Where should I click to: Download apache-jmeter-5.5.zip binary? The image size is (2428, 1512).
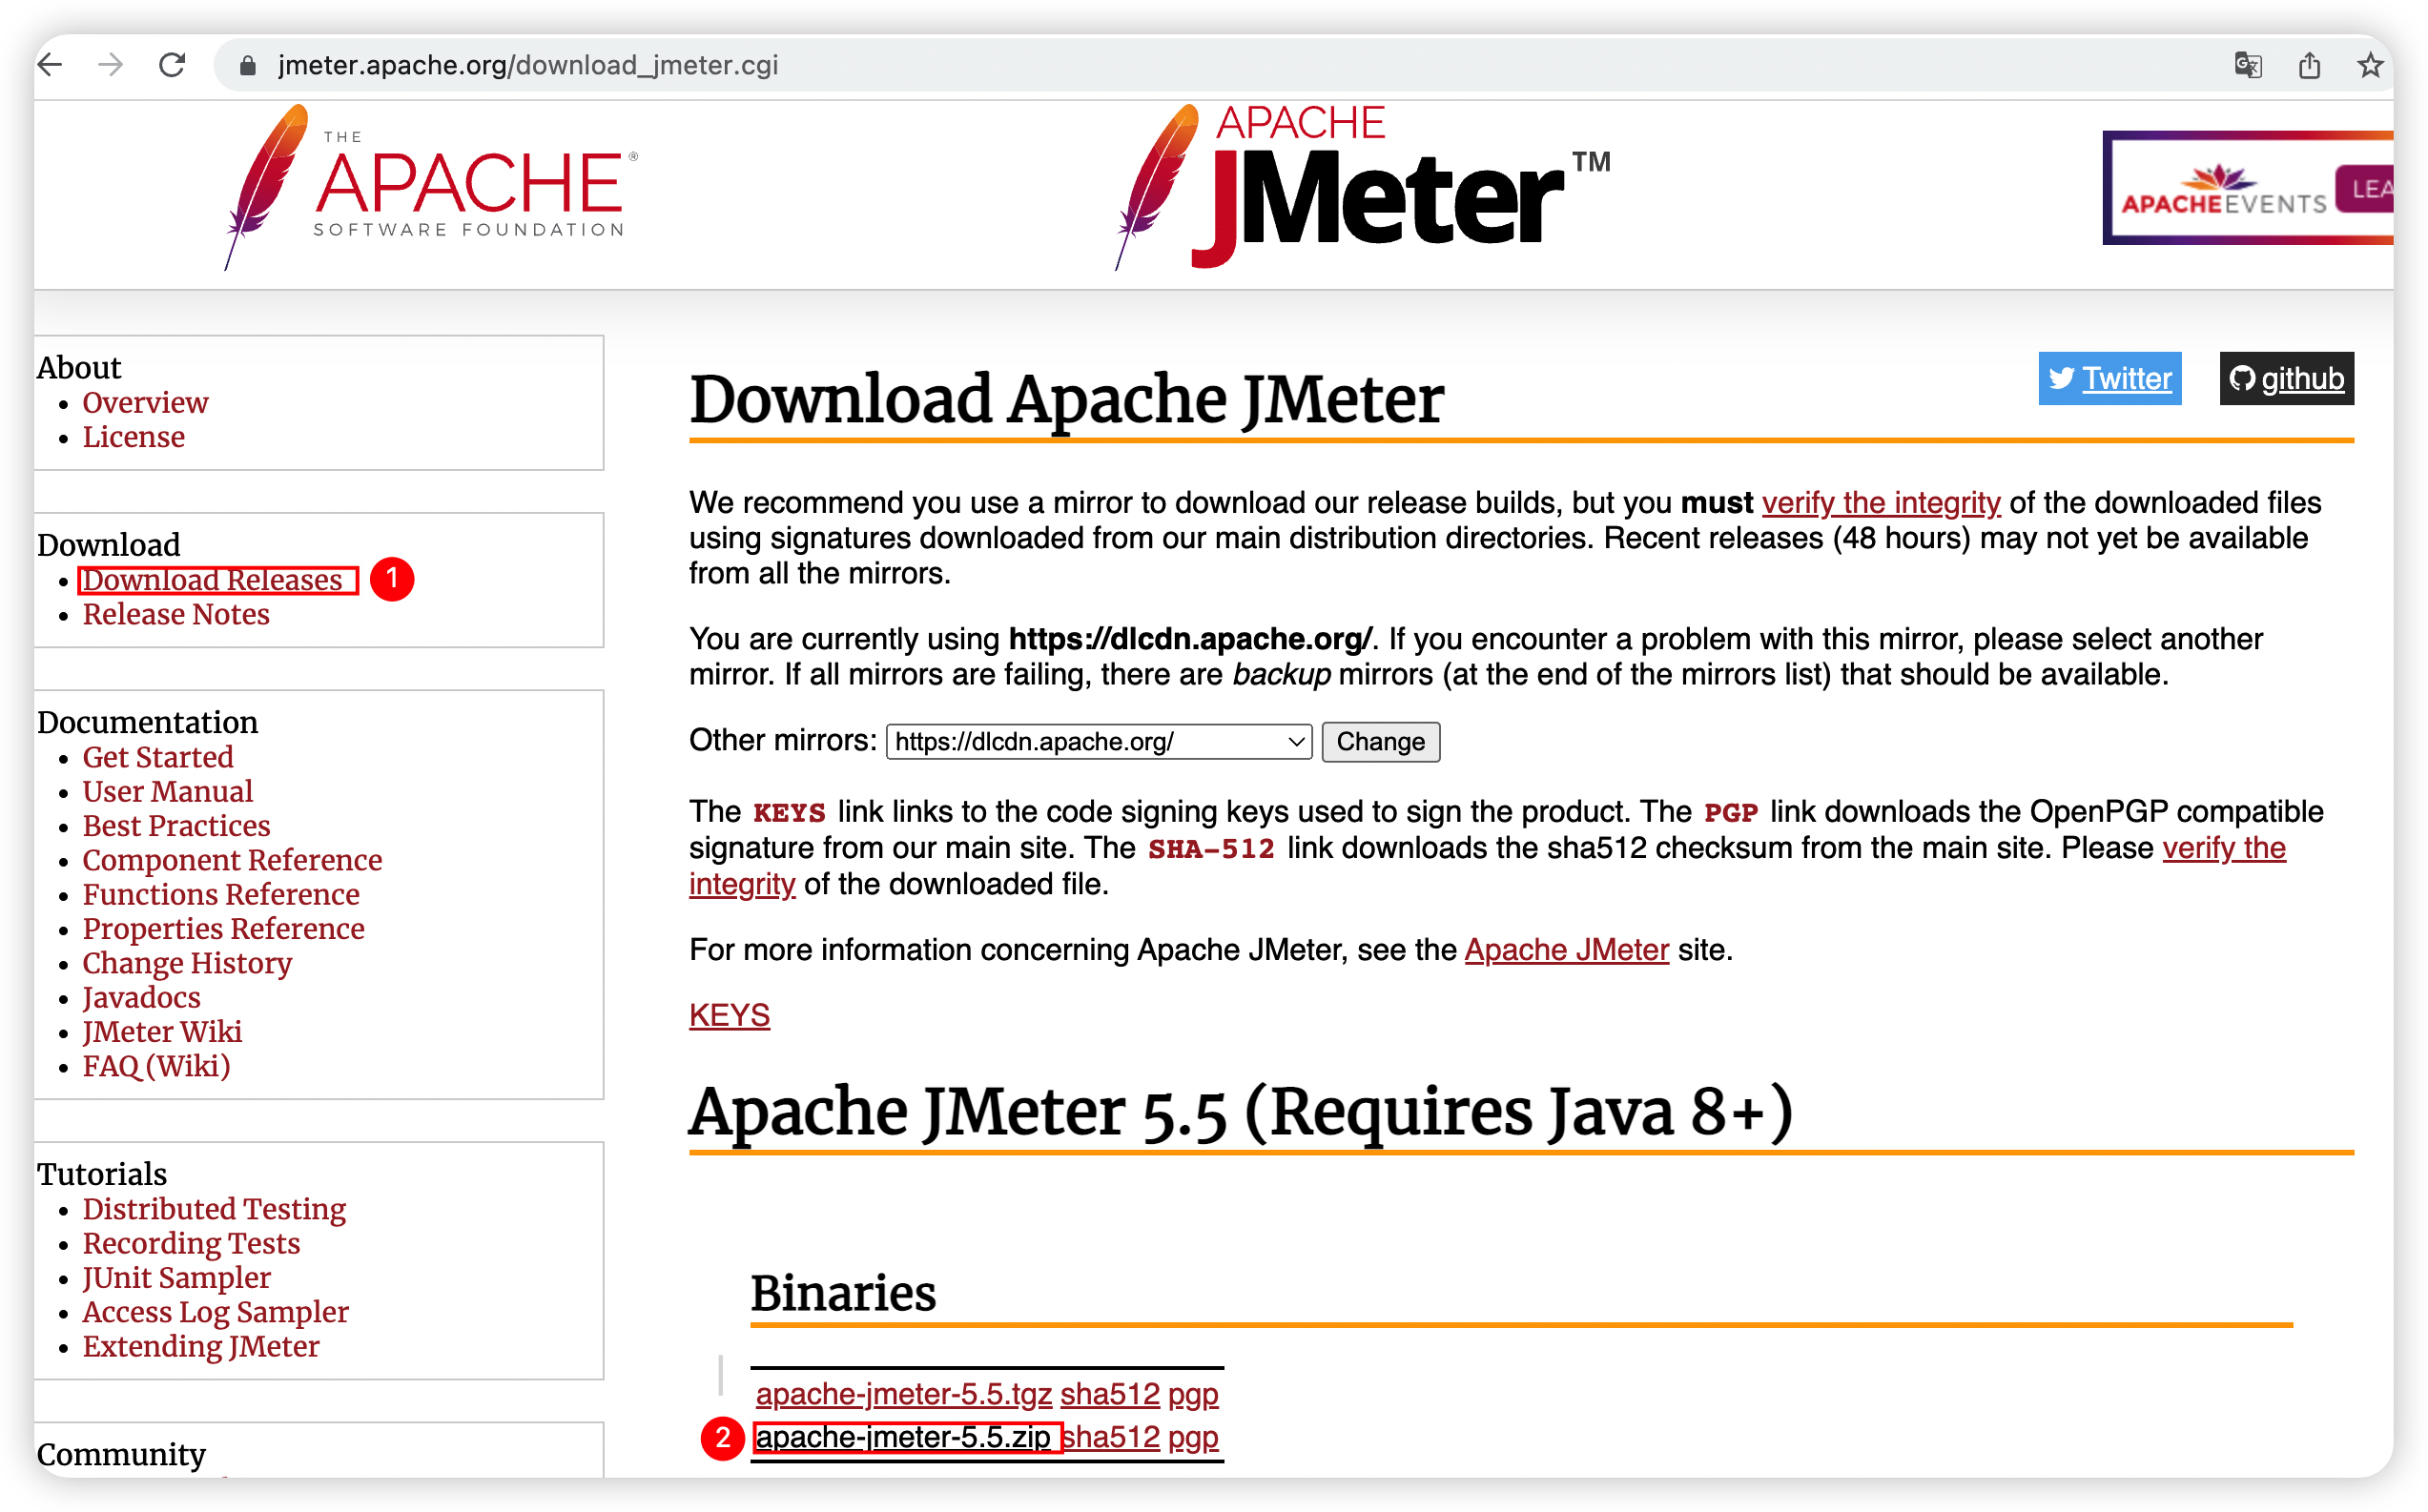click(x=902, y=1437)
